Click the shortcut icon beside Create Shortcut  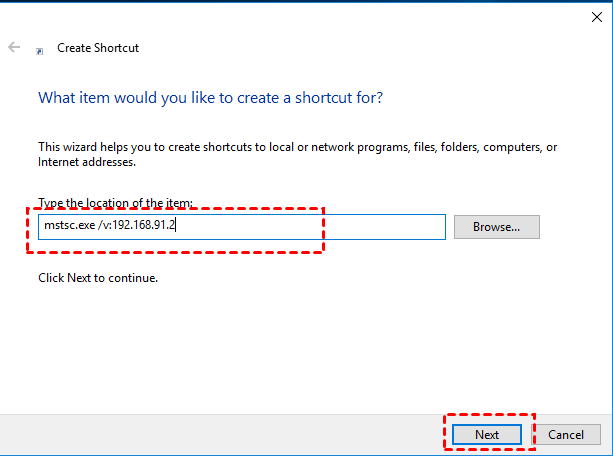pyautogui.click(x=39, y=51)
